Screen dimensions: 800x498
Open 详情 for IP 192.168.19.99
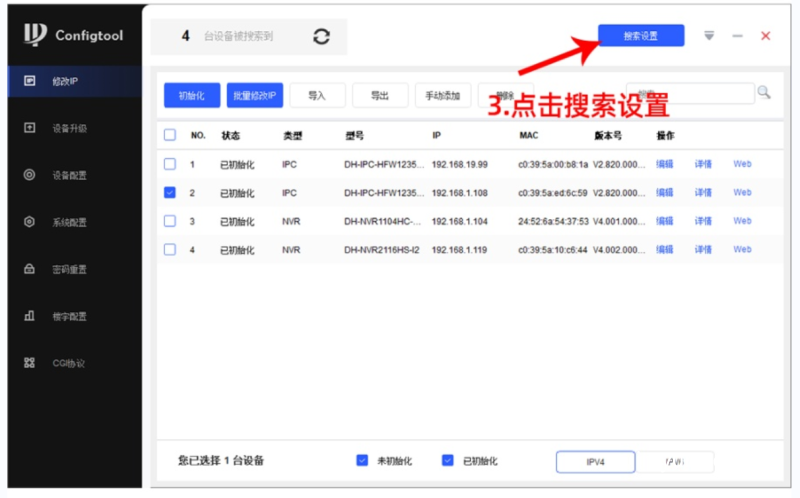click(703, 164)
